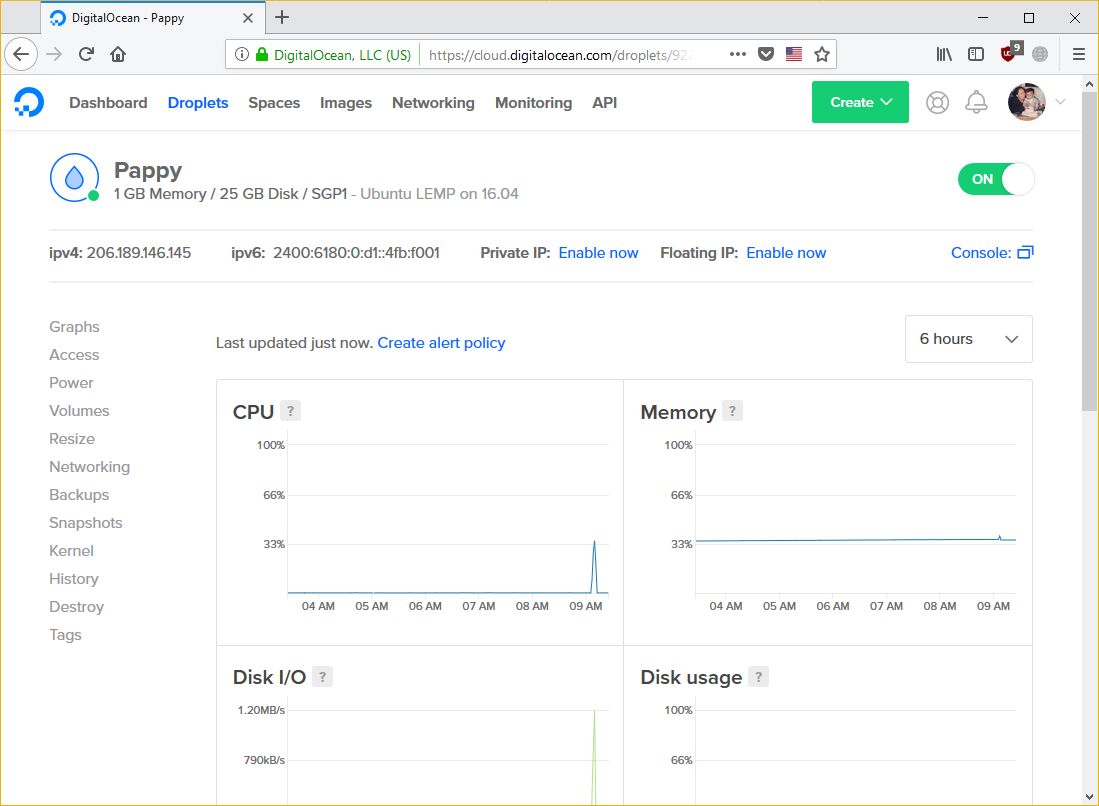
Task: Click the Pappy droplet icon
Action: click(x=74, y=178)
